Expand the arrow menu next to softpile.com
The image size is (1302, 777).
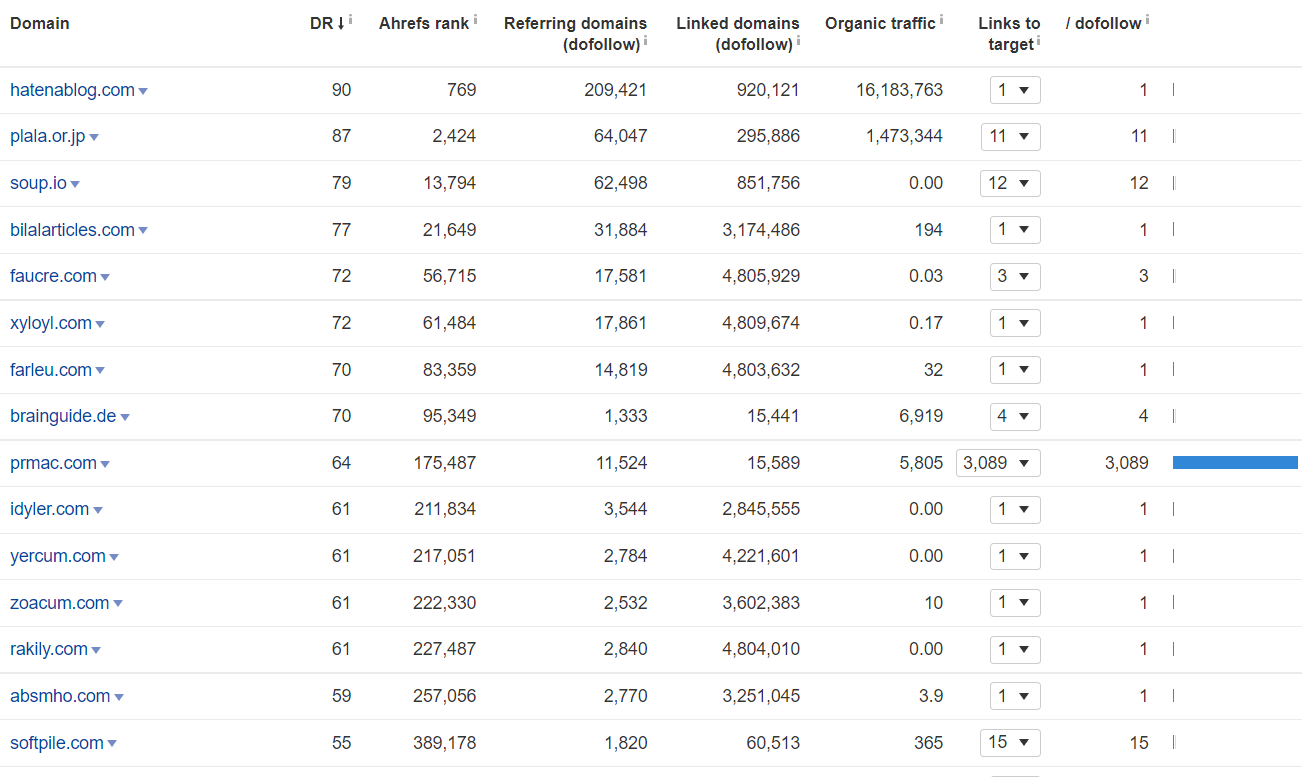(x=112, y=744)
